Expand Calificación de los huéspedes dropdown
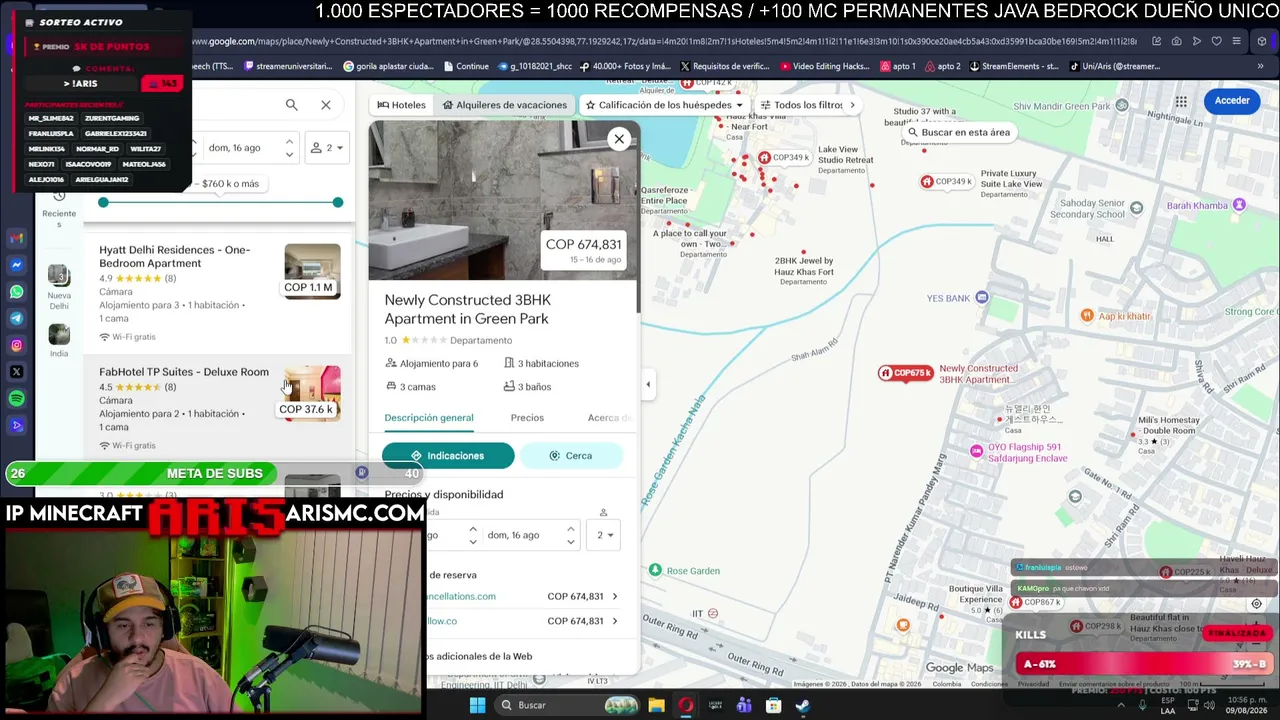 tap(664, 105)
